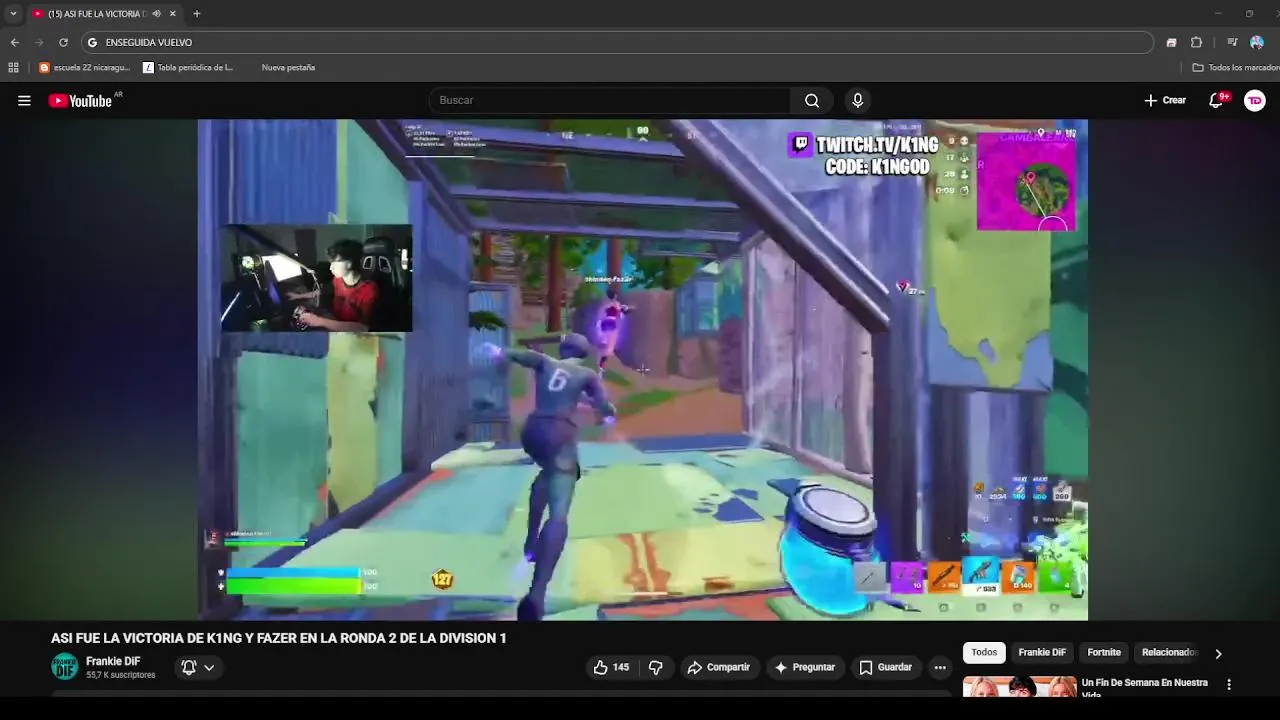The width and height of the screenshot is (1280, 720).
Task: Click the 55,7 K suscriptores text
Action: 120,675
